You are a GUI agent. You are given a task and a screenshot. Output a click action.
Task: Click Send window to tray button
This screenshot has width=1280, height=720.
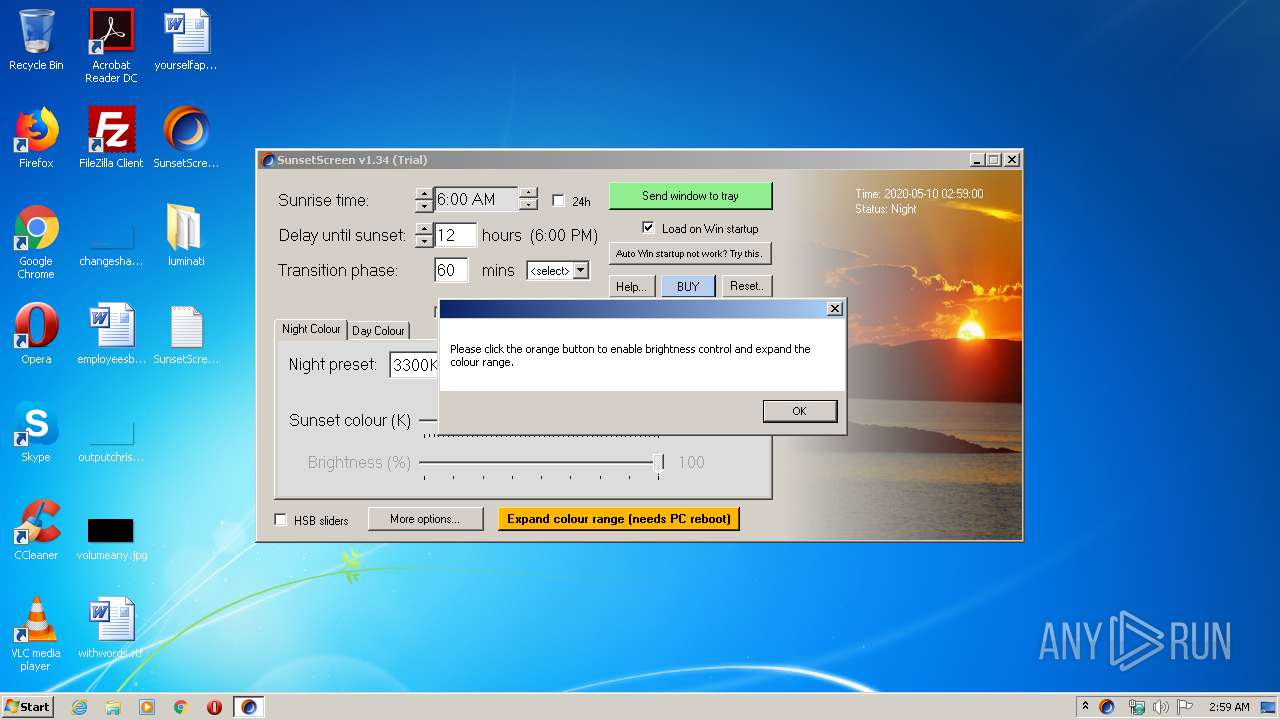[690, 196]
